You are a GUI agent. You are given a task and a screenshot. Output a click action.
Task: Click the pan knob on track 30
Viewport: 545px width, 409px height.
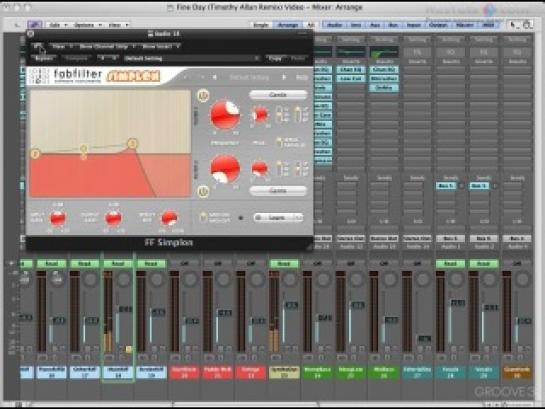point(522,279)
